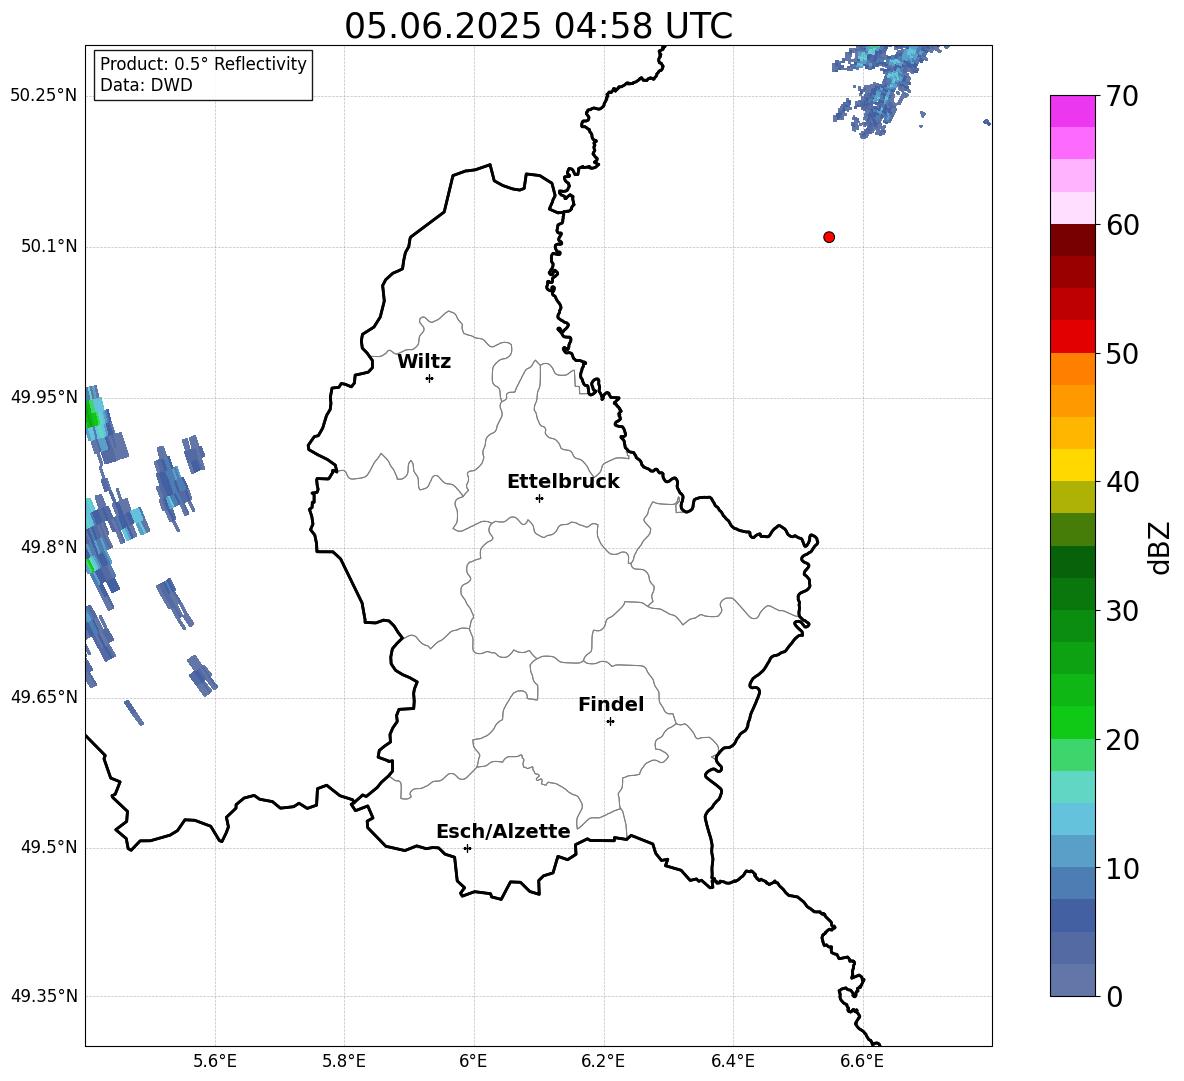1184x1081 pixels.
Task: Click the 50.1°N latitude label
Action: [49, 246]
